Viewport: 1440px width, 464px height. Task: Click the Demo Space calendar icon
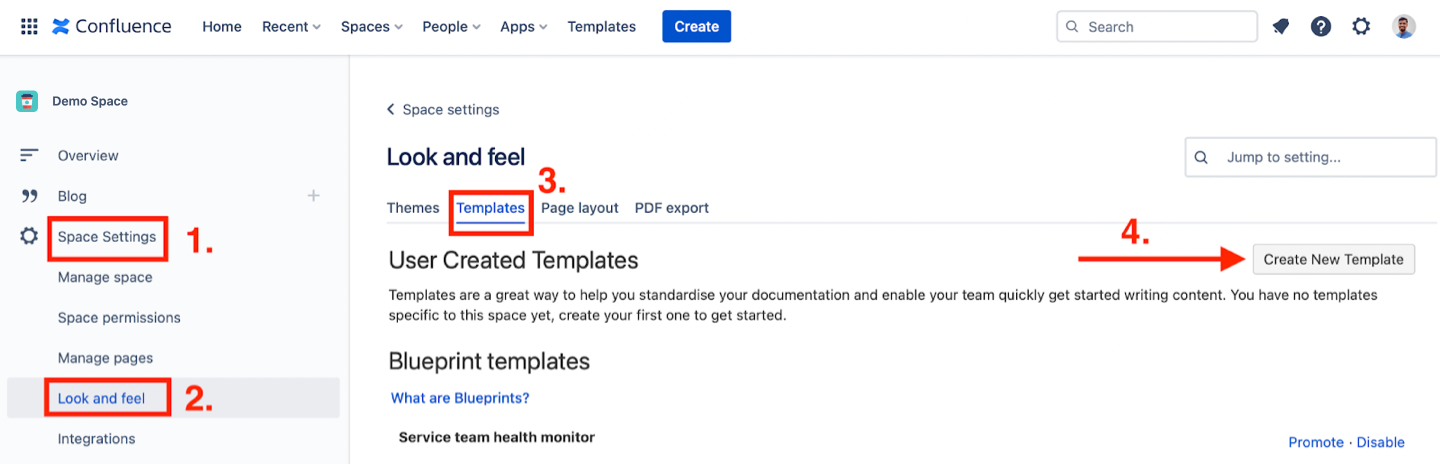(27, 101)
